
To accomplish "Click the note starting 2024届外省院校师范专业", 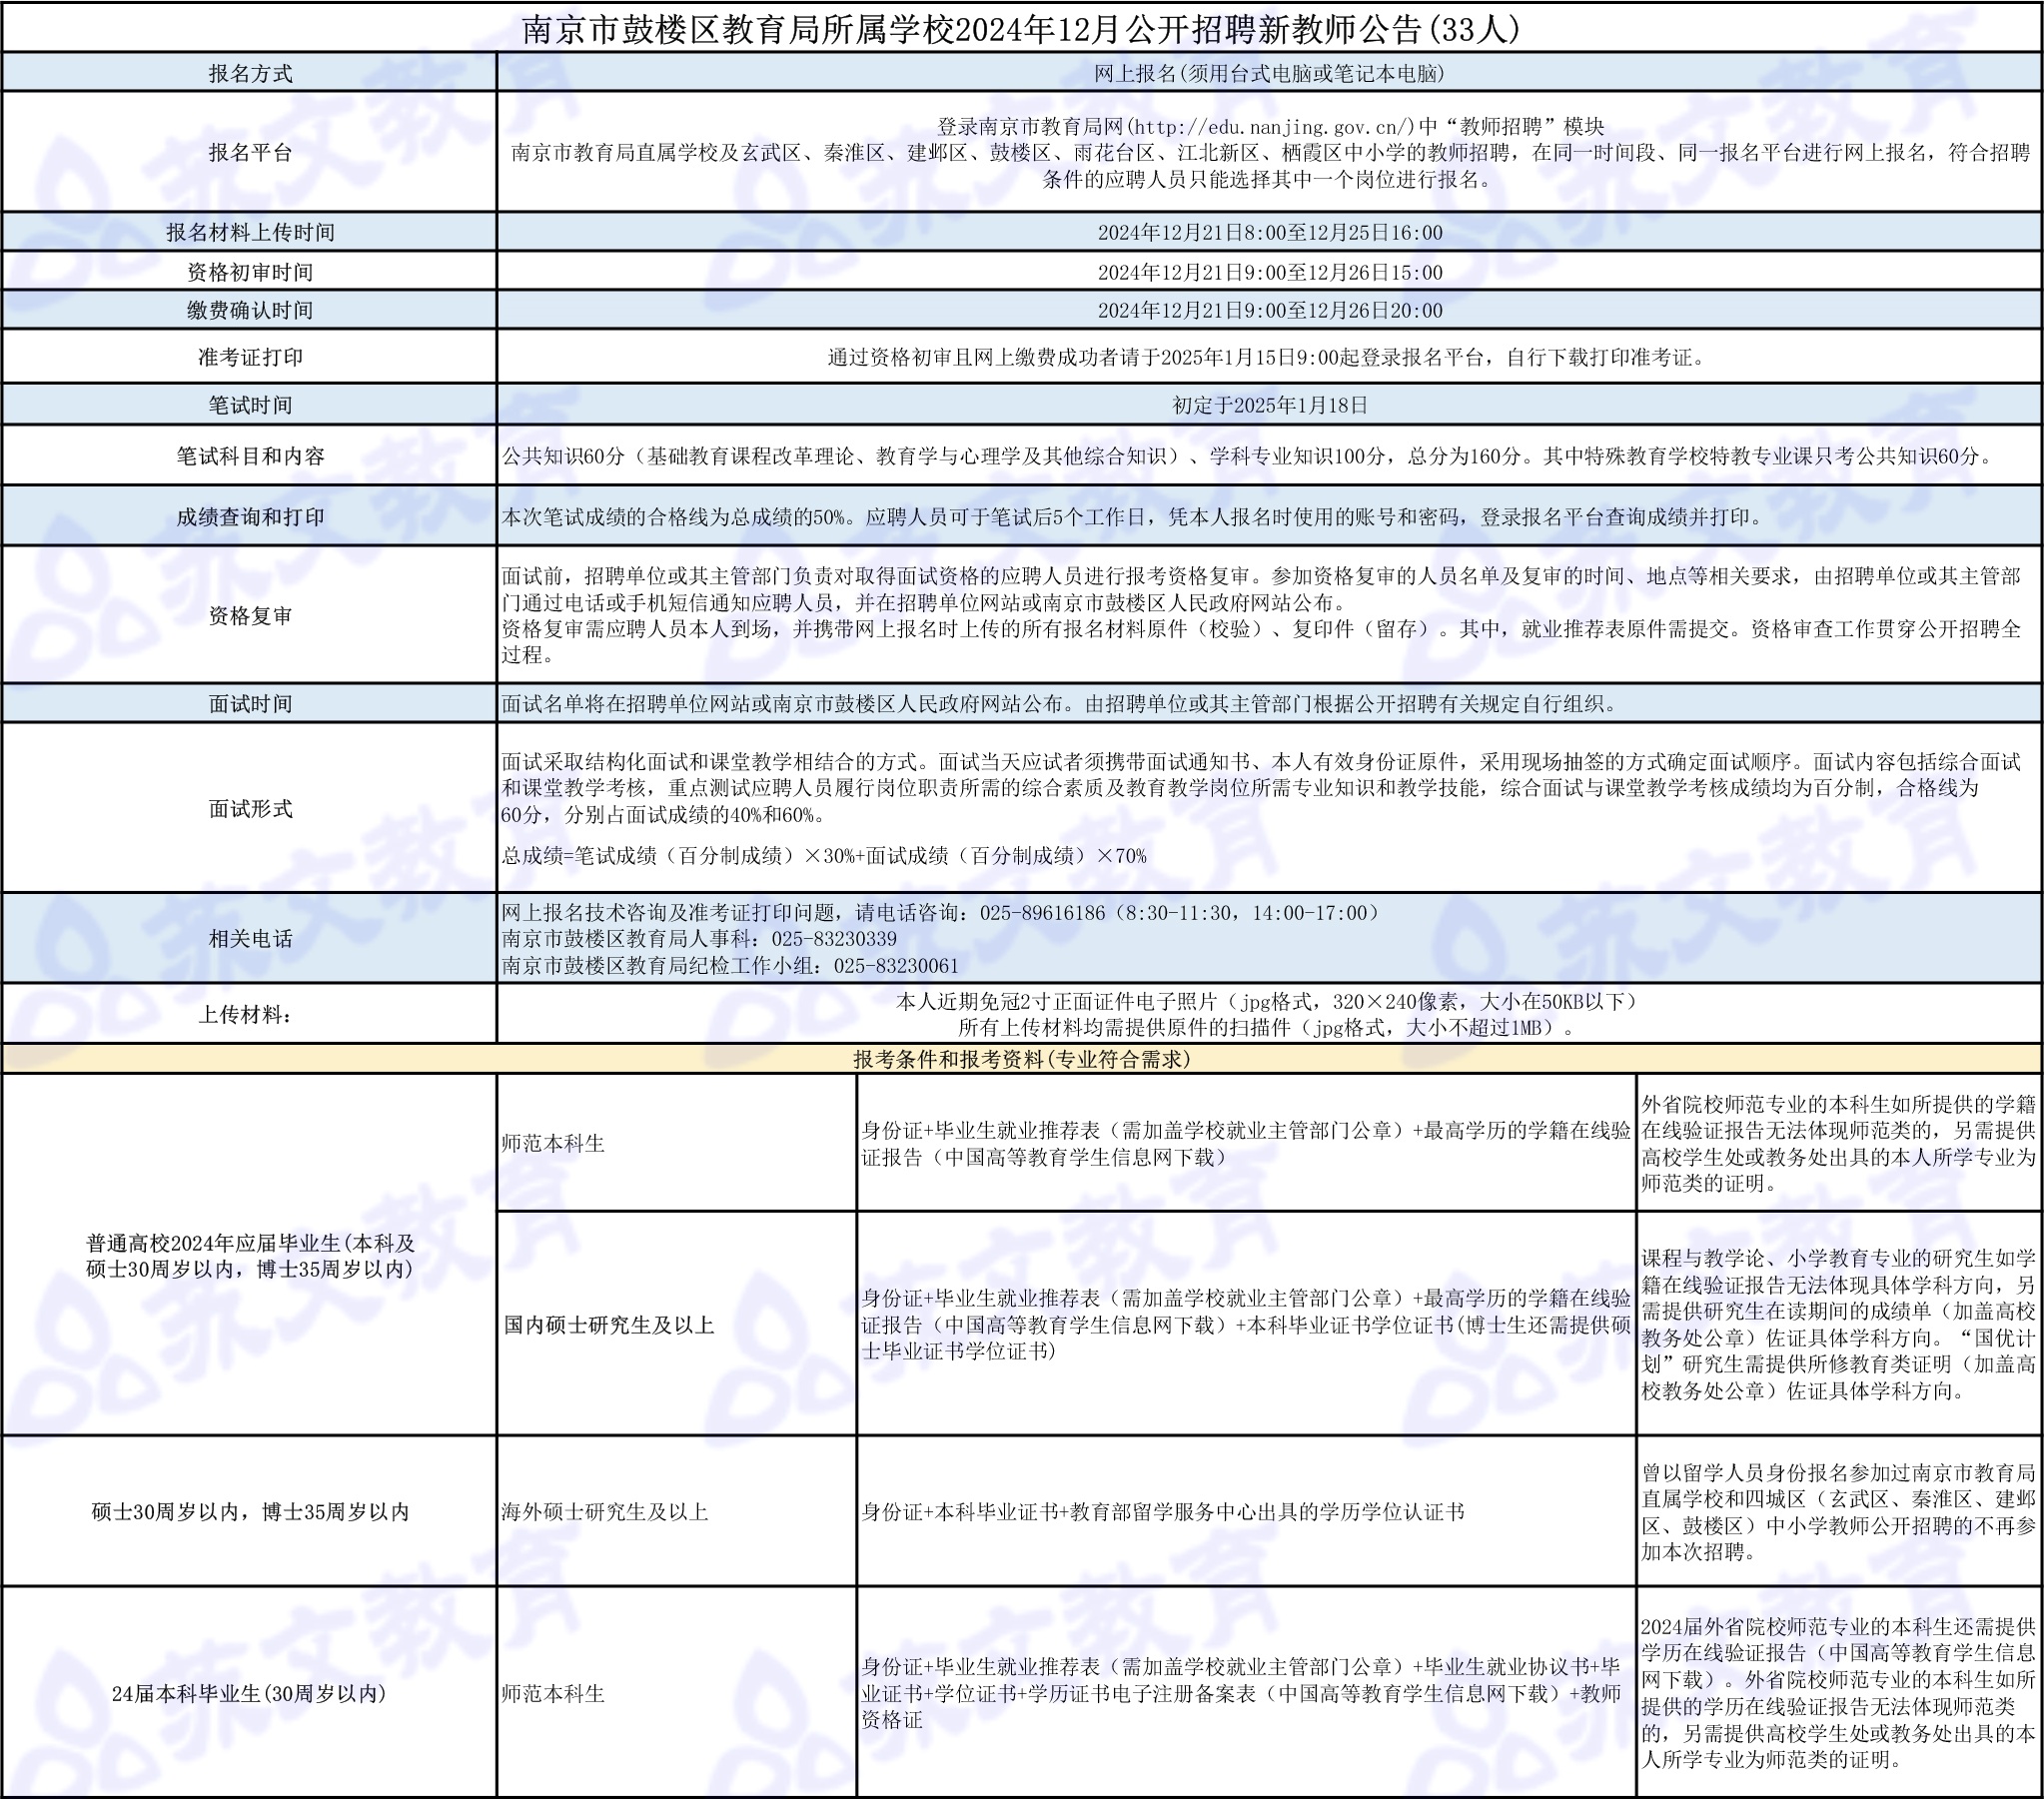I will (1839, 1693).
